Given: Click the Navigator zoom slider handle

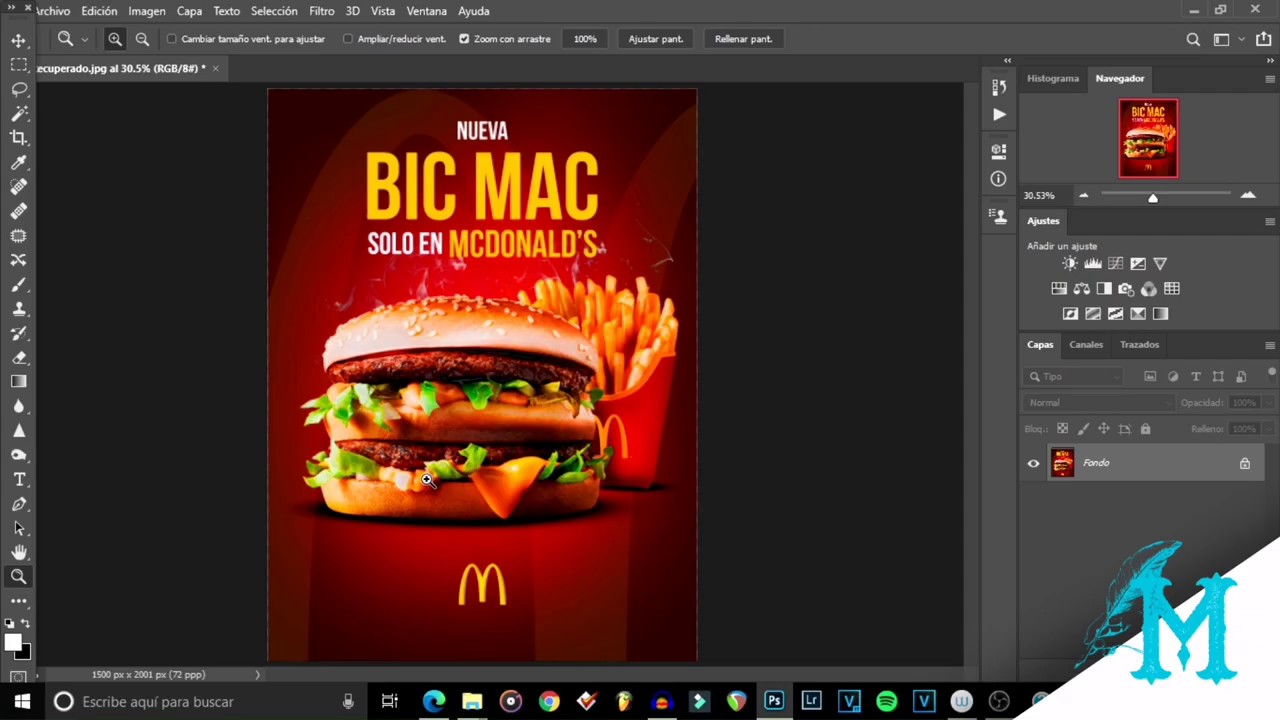Looking at the screenshot, I should (x=1153, y=198).
